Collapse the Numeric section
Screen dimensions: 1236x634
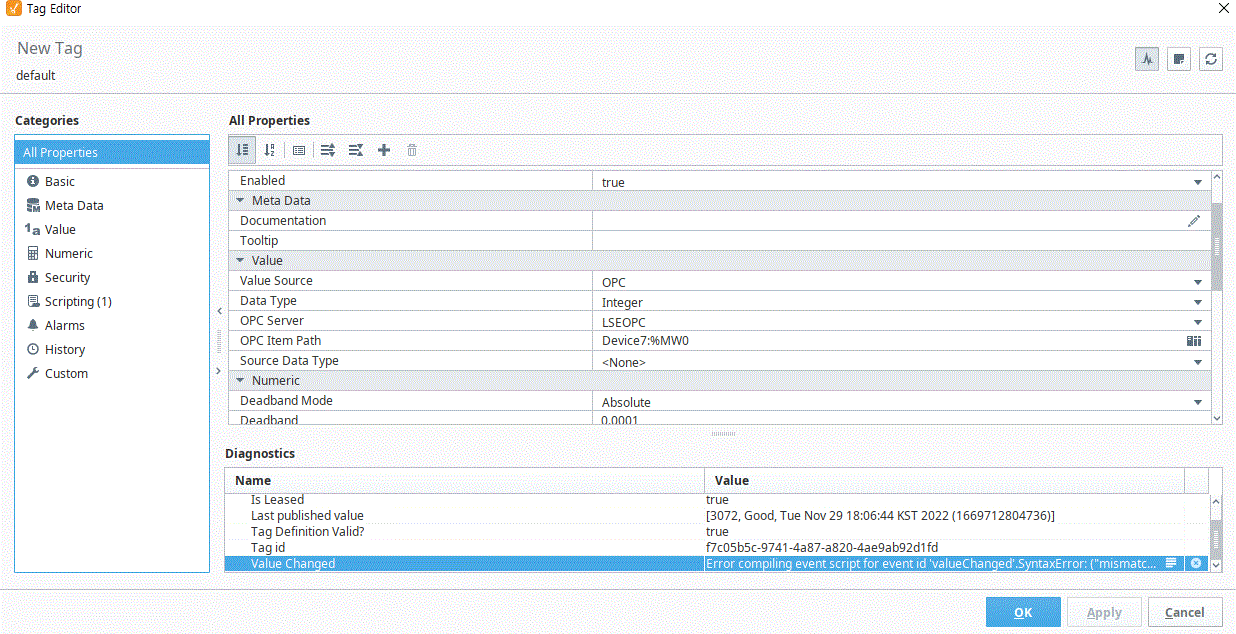(239, 380)
